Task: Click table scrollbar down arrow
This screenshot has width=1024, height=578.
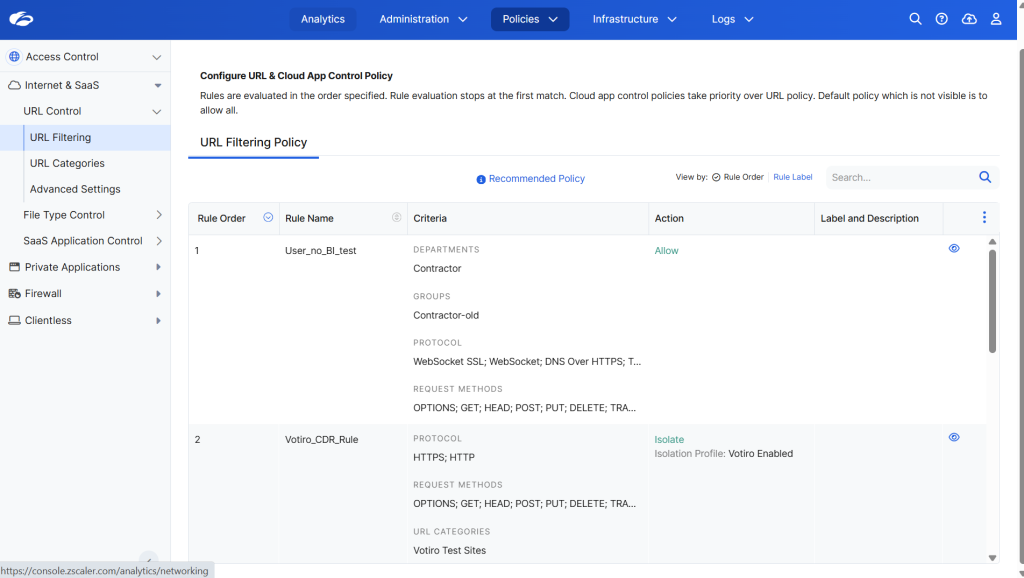Action: (992, 558)
